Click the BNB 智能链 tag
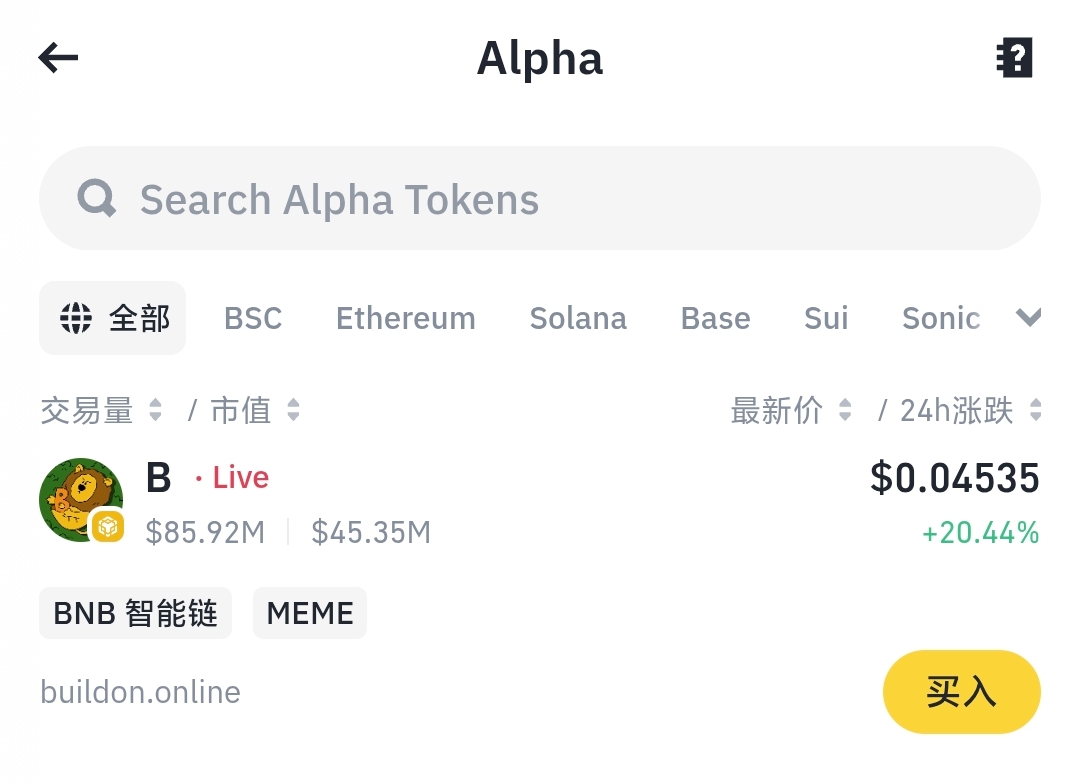 pyautogui.click(x=135, y=613)
